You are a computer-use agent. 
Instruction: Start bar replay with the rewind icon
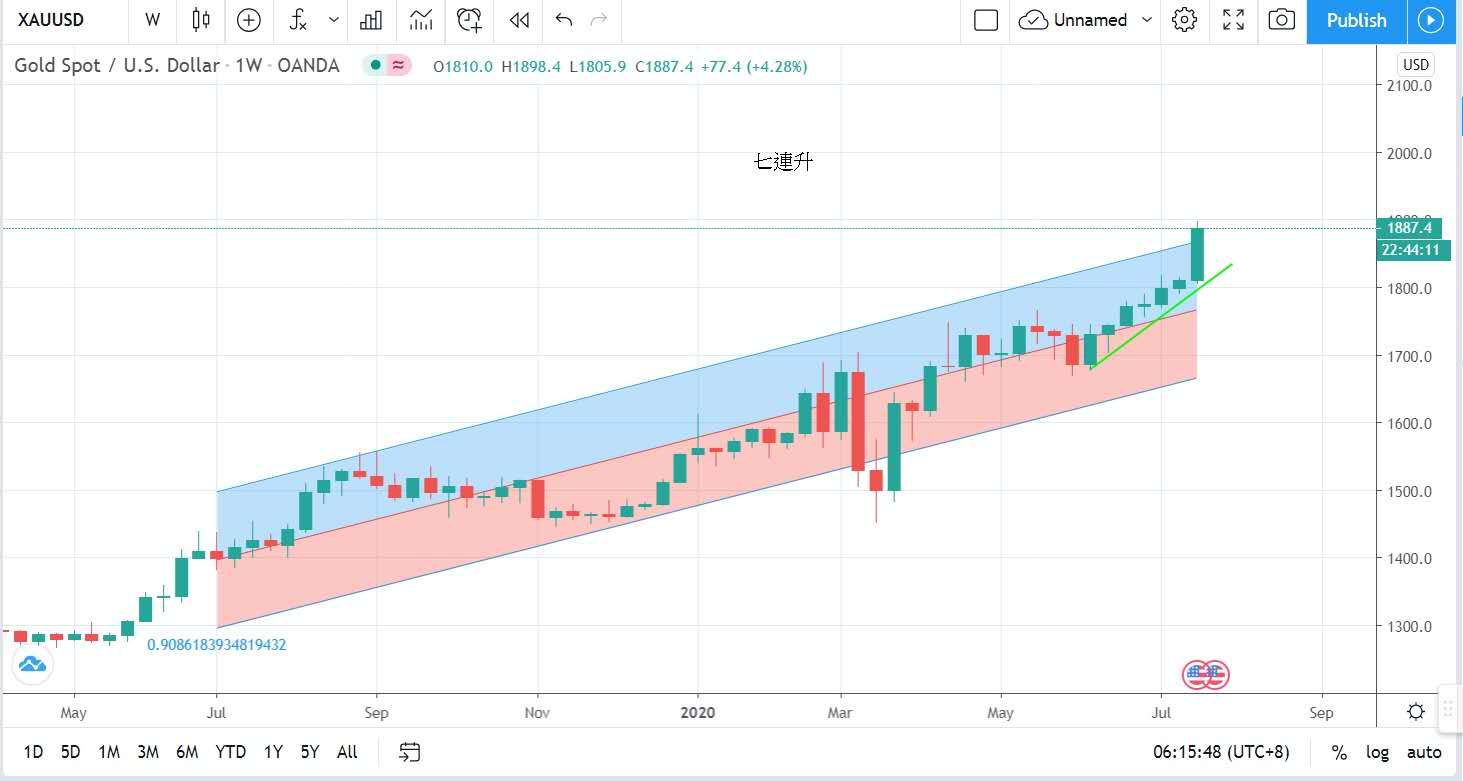pos(518,20)
